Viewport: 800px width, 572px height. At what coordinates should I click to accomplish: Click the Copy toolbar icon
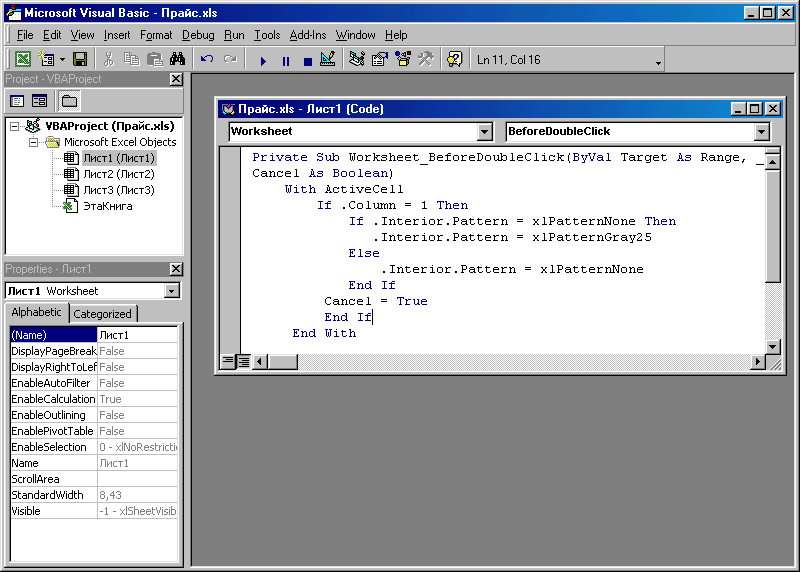click(x=132, y=59)
